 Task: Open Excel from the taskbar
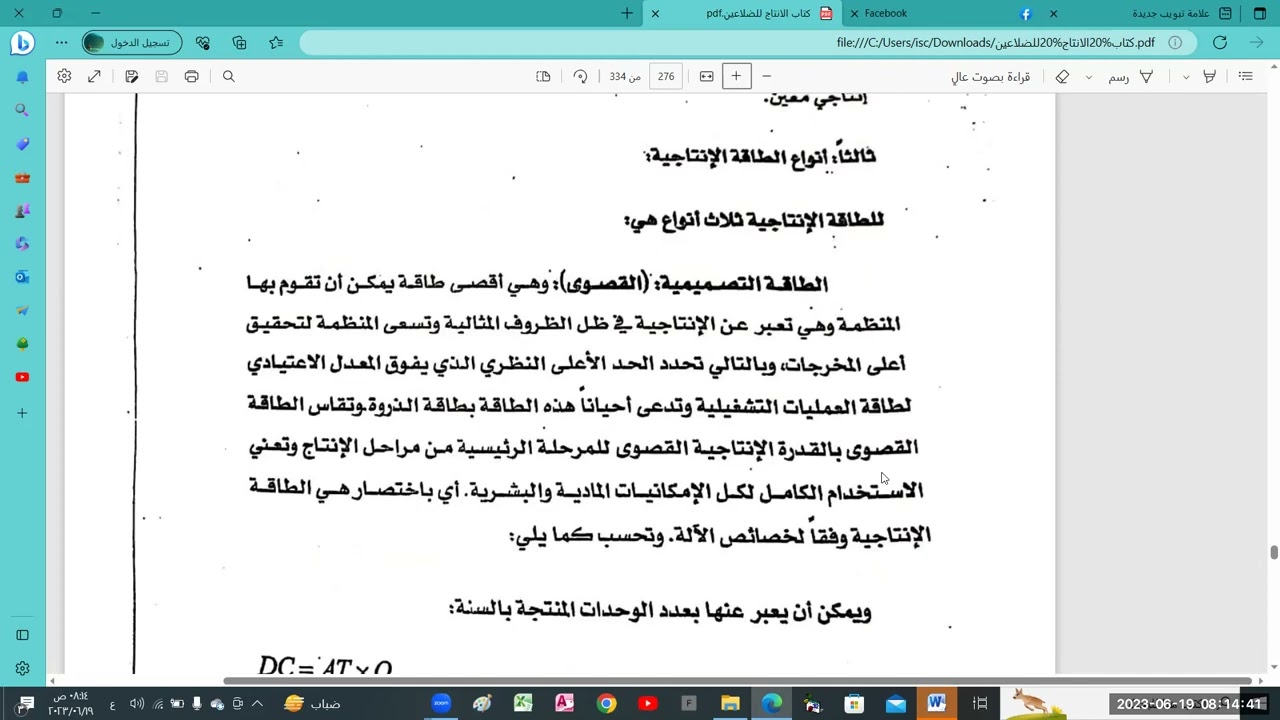[x=523, y=704]
